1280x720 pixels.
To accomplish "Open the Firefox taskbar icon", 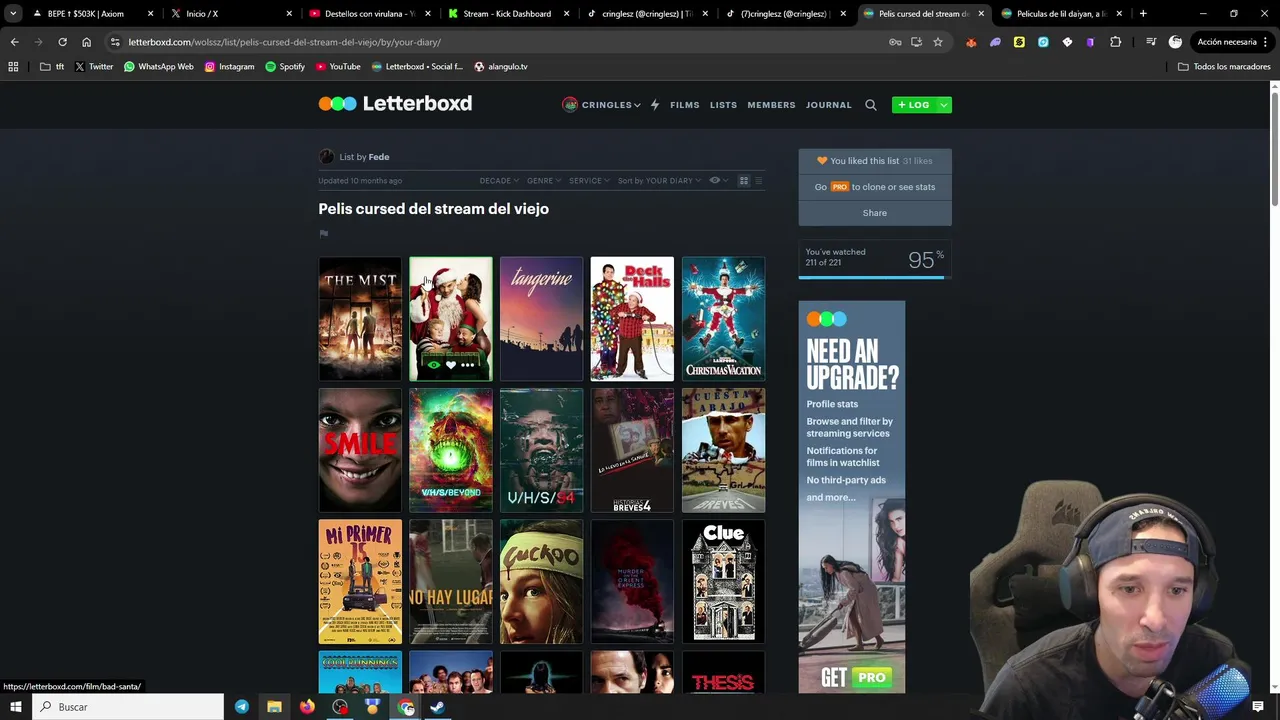I will pos(307,707).
